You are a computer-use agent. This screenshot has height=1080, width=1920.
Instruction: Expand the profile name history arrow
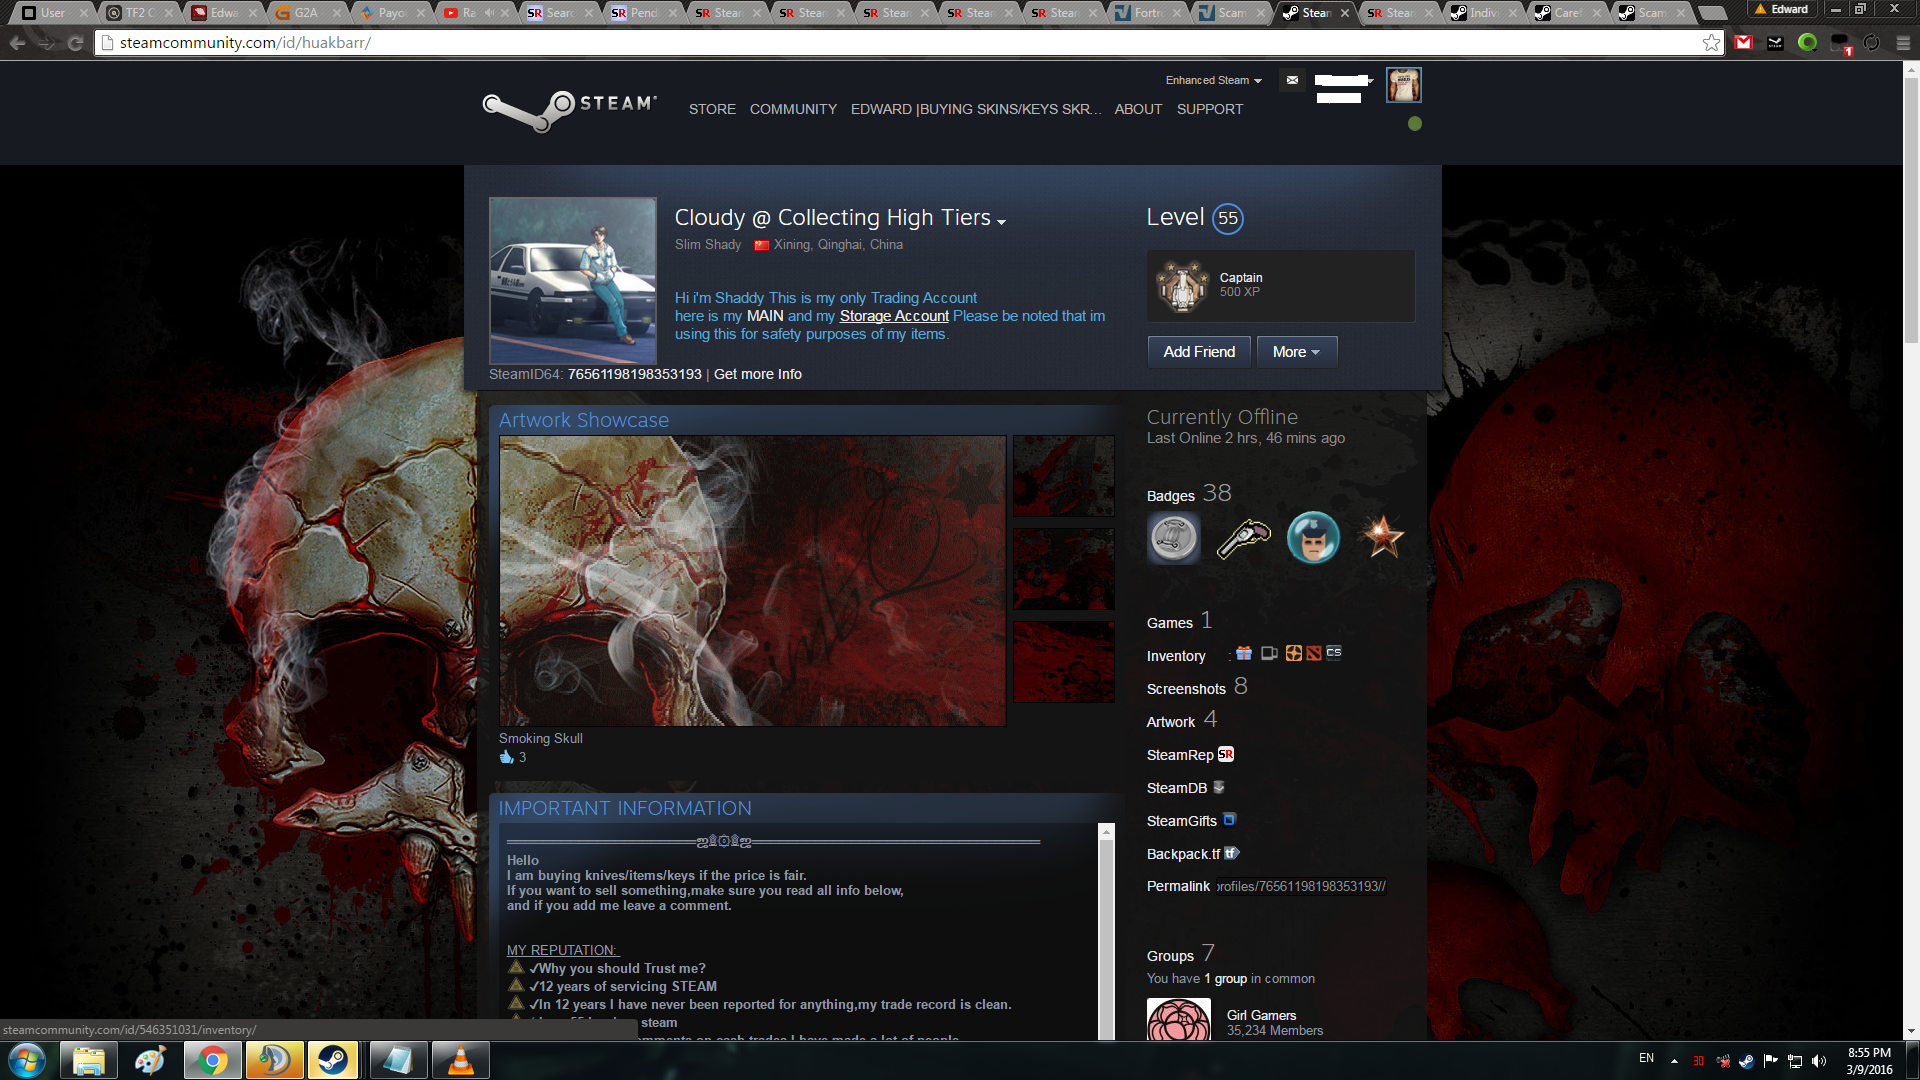tap(1001, 222)
